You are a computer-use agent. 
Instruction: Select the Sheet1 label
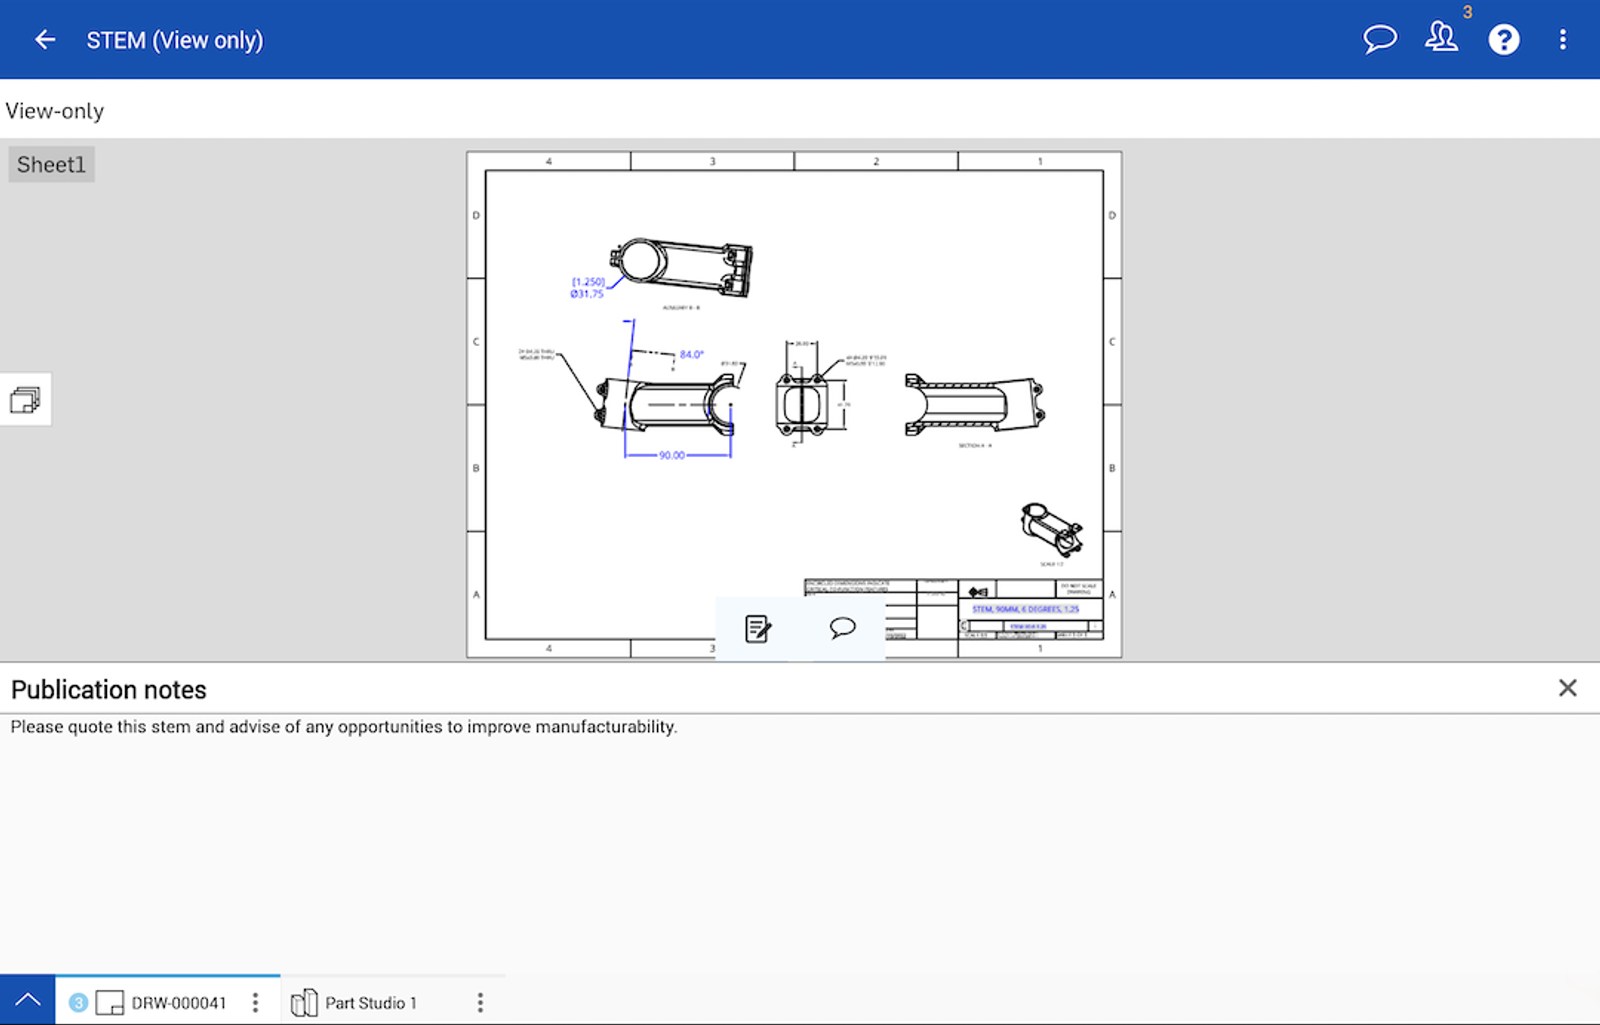click(51, 165)
